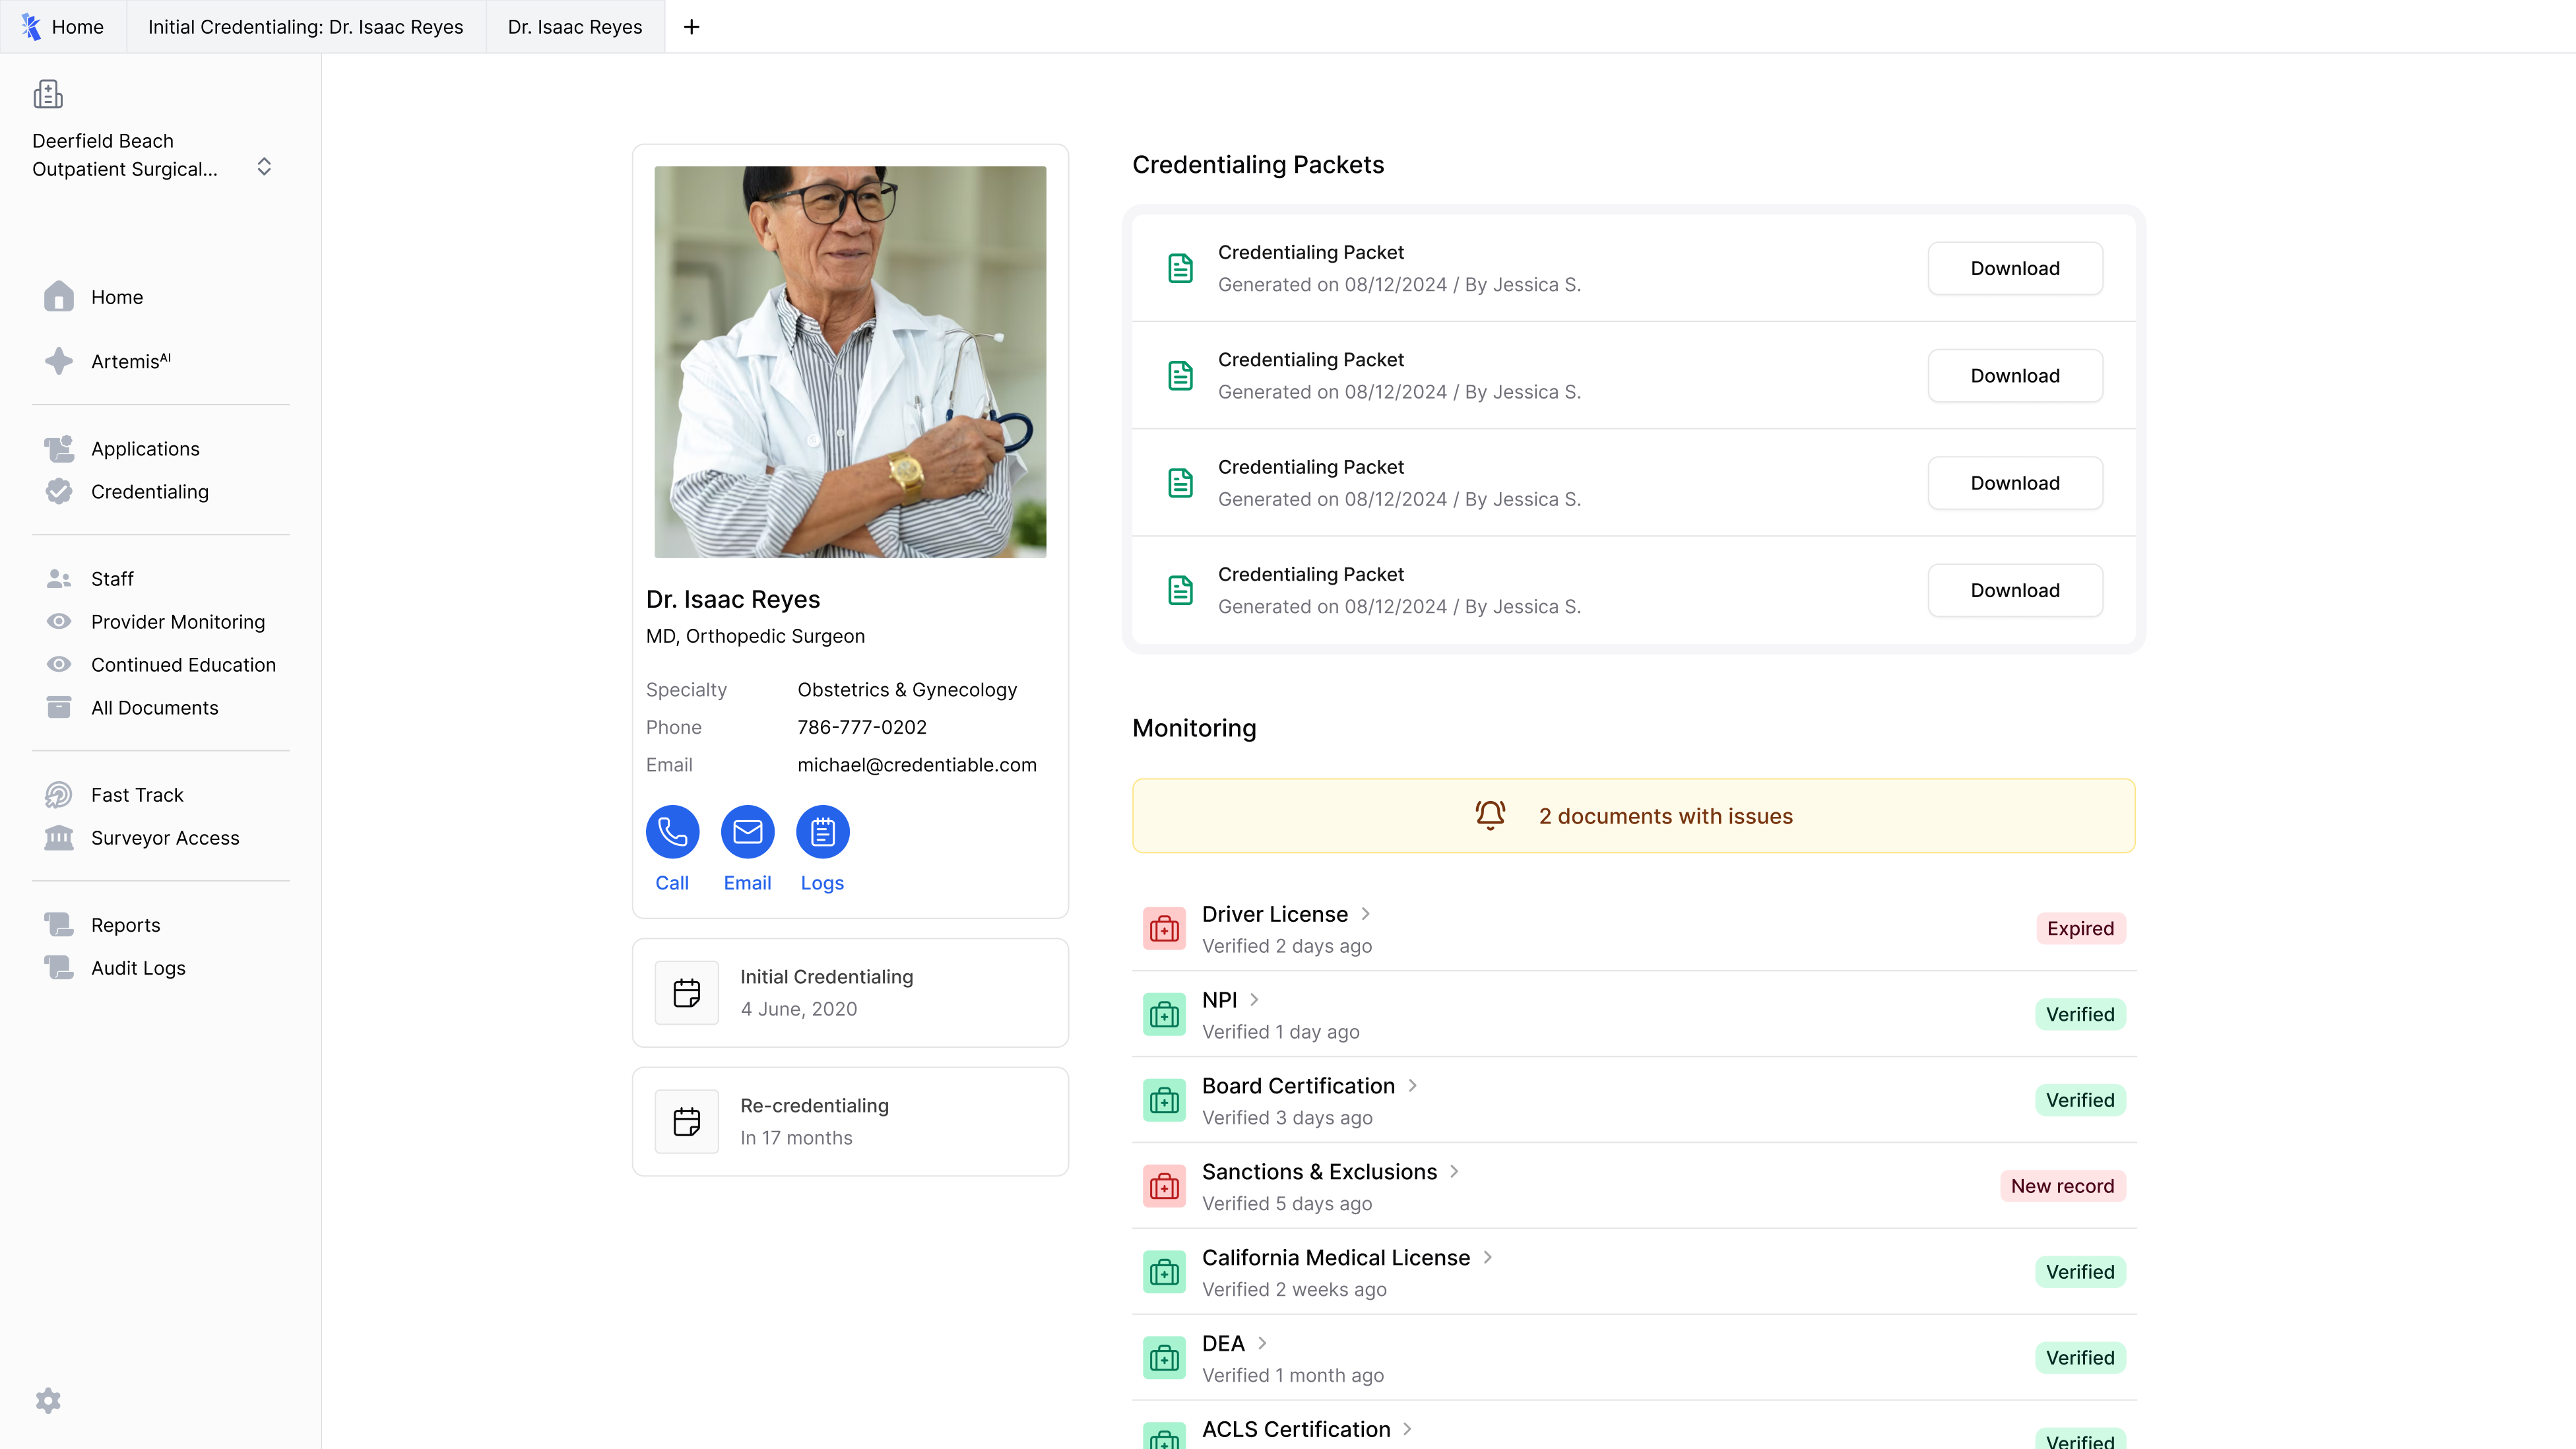Expand the Sanctions & Exclusions chevron
This screenshot has width=2576, height=1449.
click(1454, 1171)
